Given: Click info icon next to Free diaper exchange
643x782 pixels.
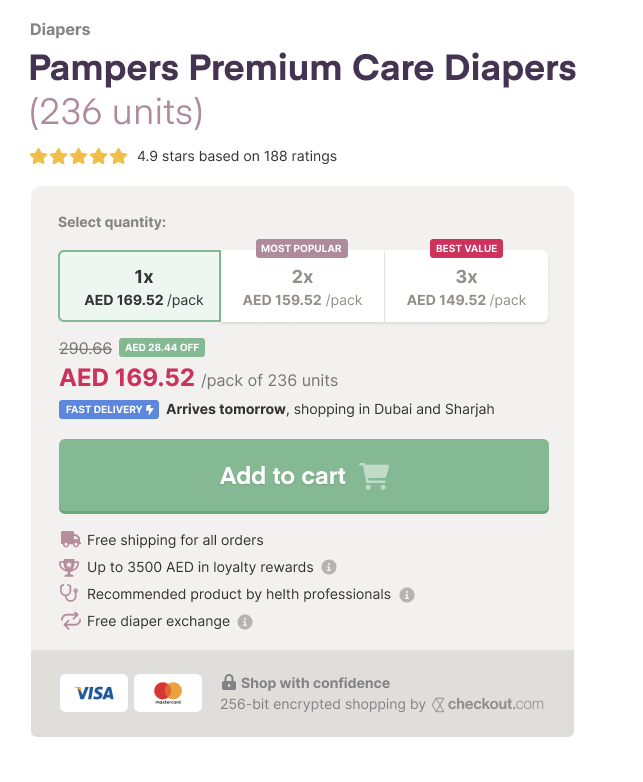Looking at the screenshot, I should (x=244, y=621).
